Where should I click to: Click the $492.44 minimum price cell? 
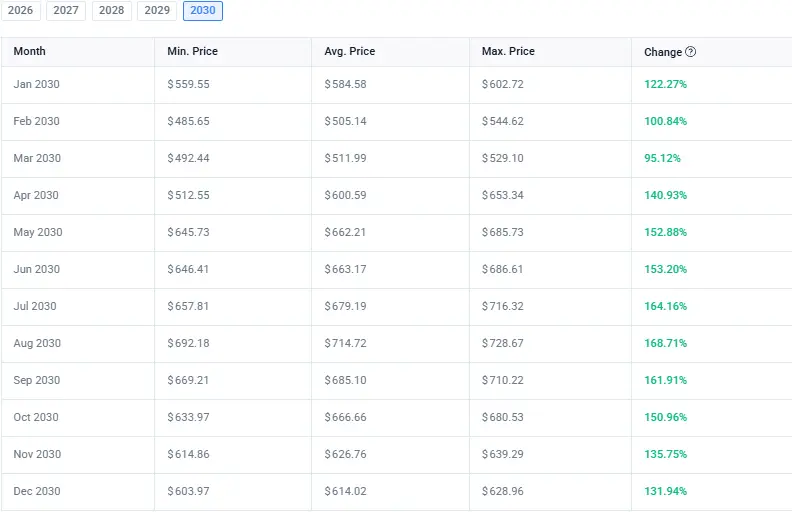click(188, 158)
